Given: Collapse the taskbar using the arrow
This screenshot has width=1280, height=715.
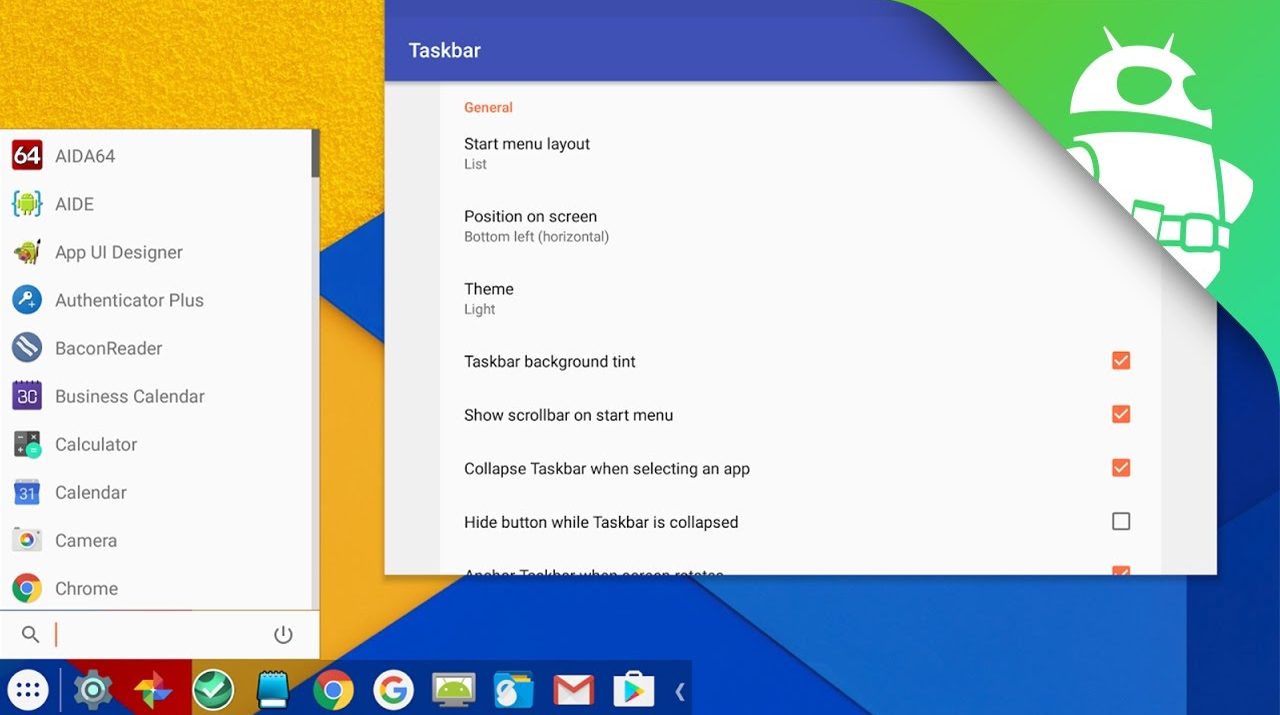Looking at the screenshot, I should (x=680, y=690).
